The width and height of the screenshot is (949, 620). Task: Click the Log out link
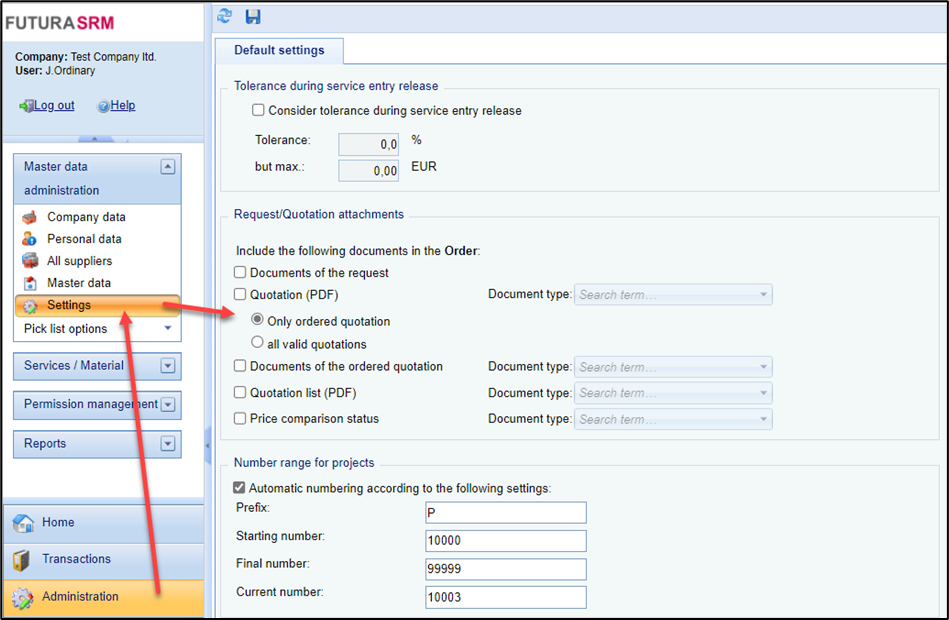coord(54,106)
